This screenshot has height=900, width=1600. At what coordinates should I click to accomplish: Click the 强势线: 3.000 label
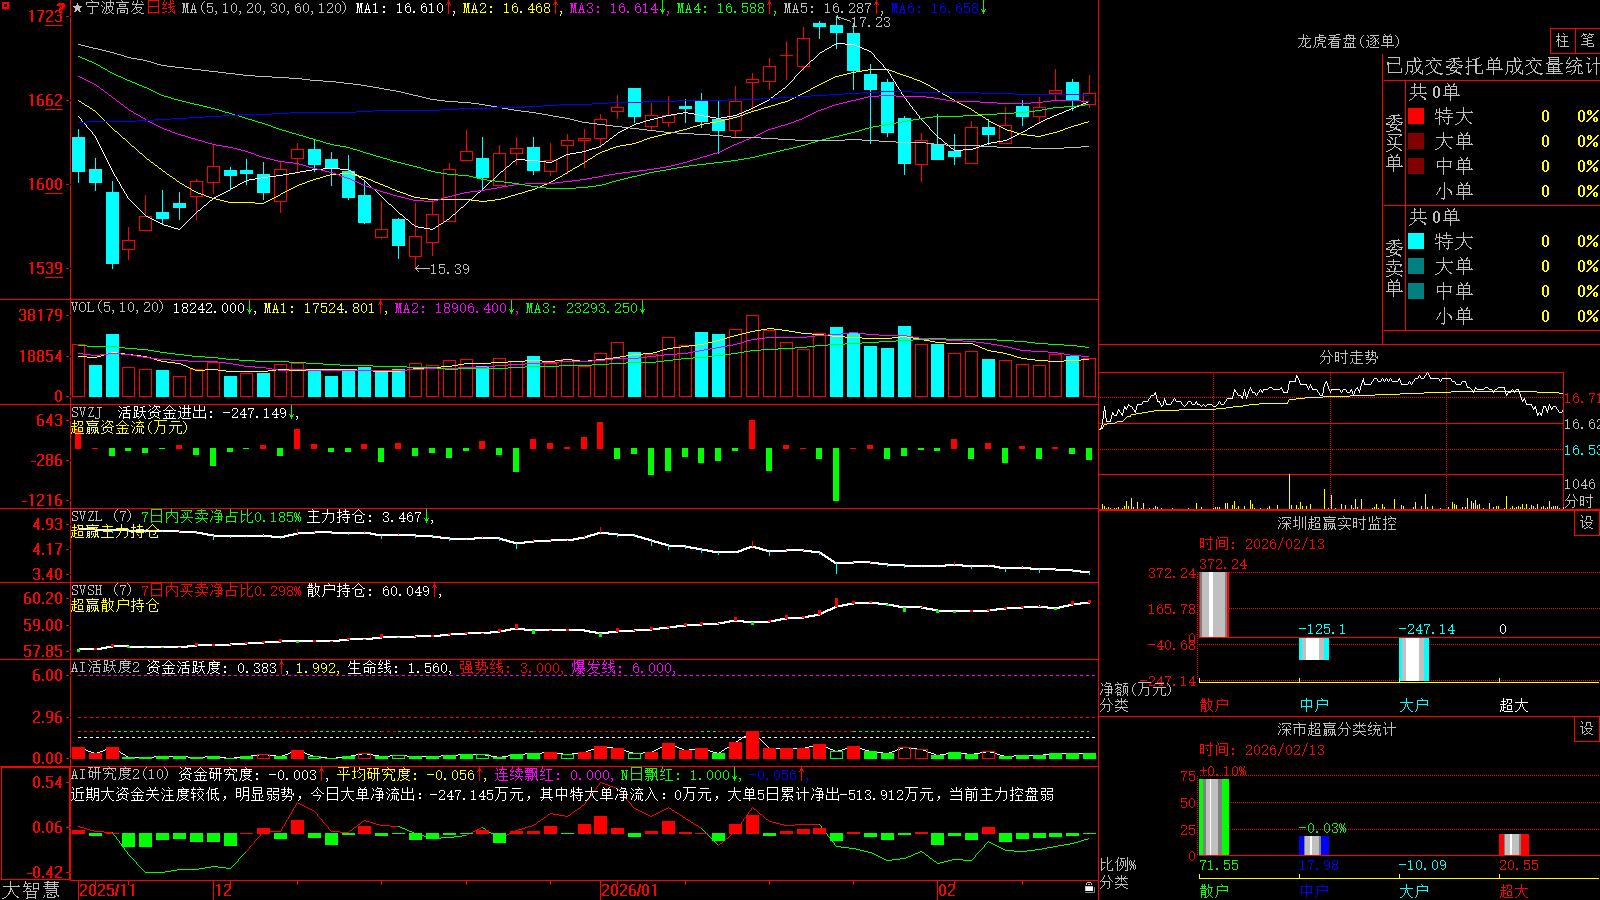510,668
